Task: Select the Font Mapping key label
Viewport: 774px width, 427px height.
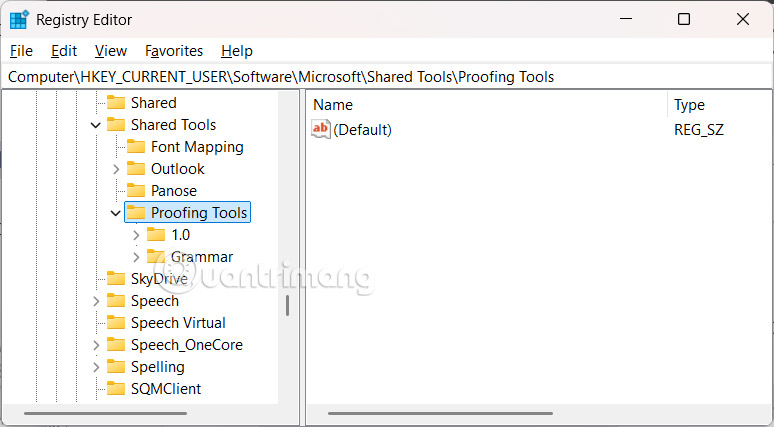Action: pyautogui.click(x=197, y=147)
